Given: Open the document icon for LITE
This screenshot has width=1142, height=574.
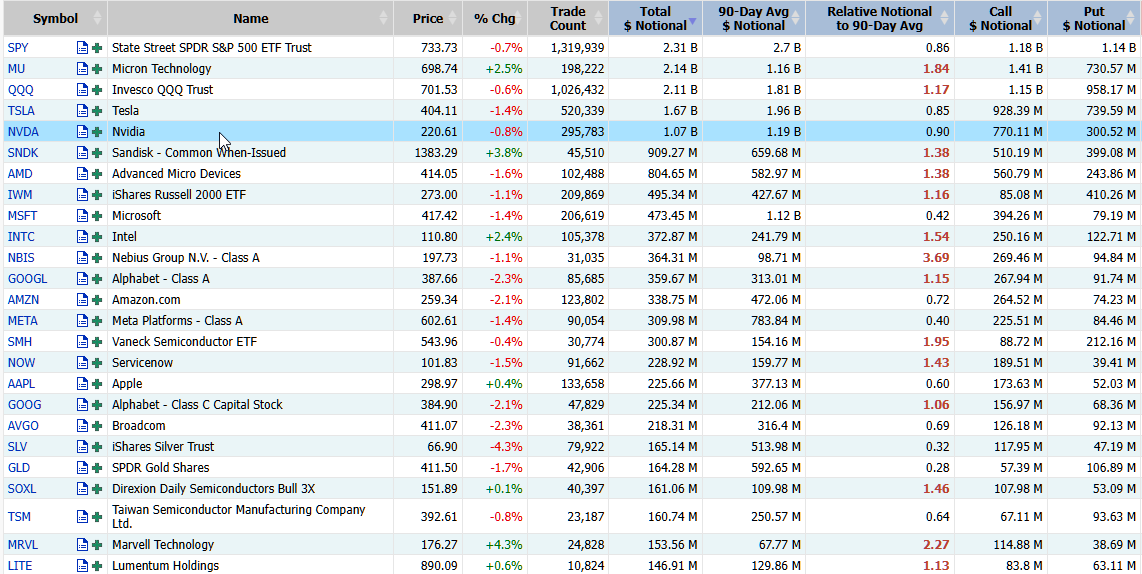Looking at the screenshot, I should (82, 566).
